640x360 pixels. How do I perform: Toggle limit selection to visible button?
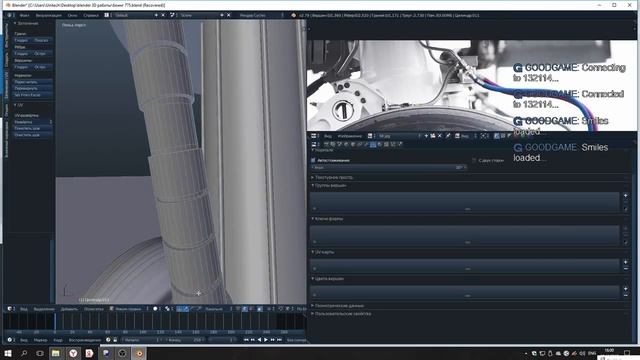[260, 309]
